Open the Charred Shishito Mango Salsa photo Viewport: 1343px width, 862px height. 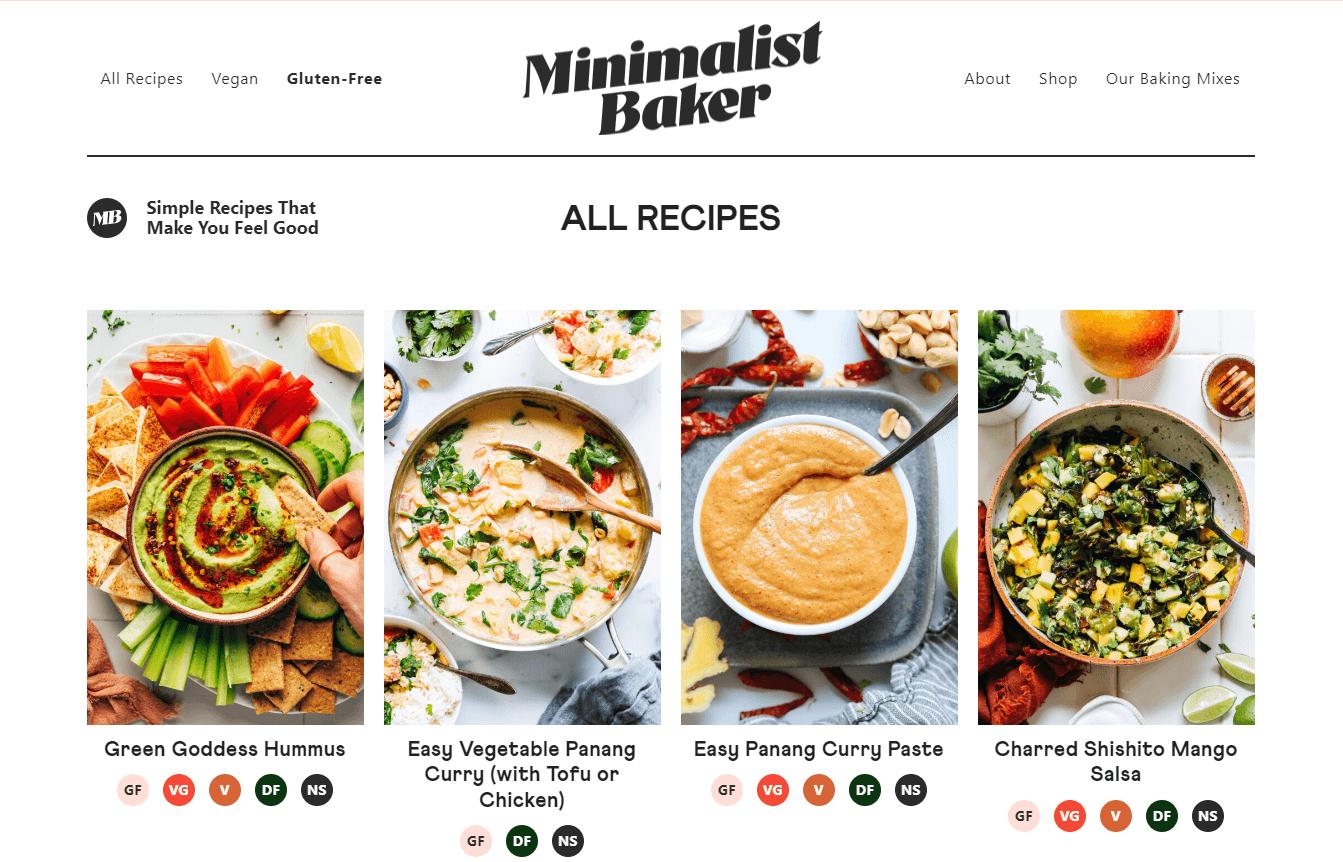(x=1116, y=517)
